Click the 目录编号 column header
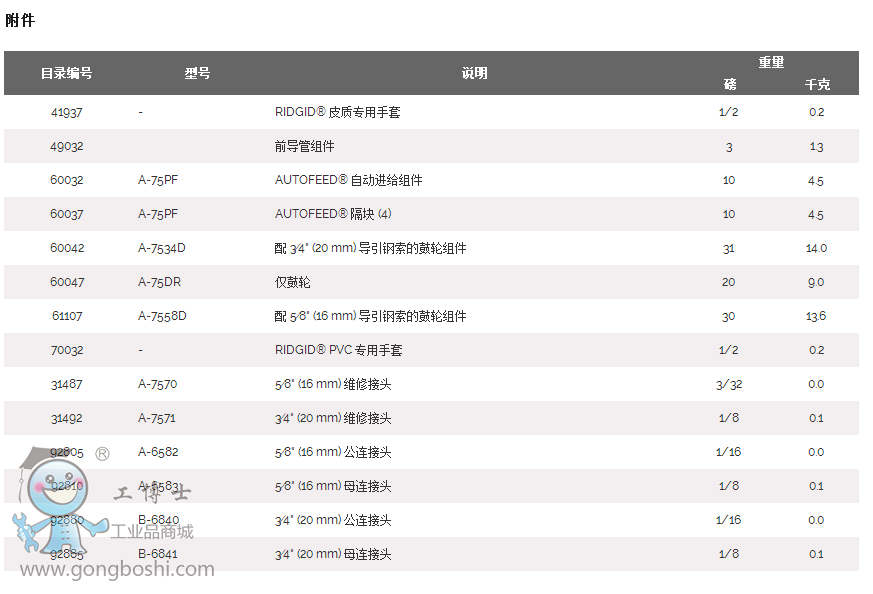 67,73
